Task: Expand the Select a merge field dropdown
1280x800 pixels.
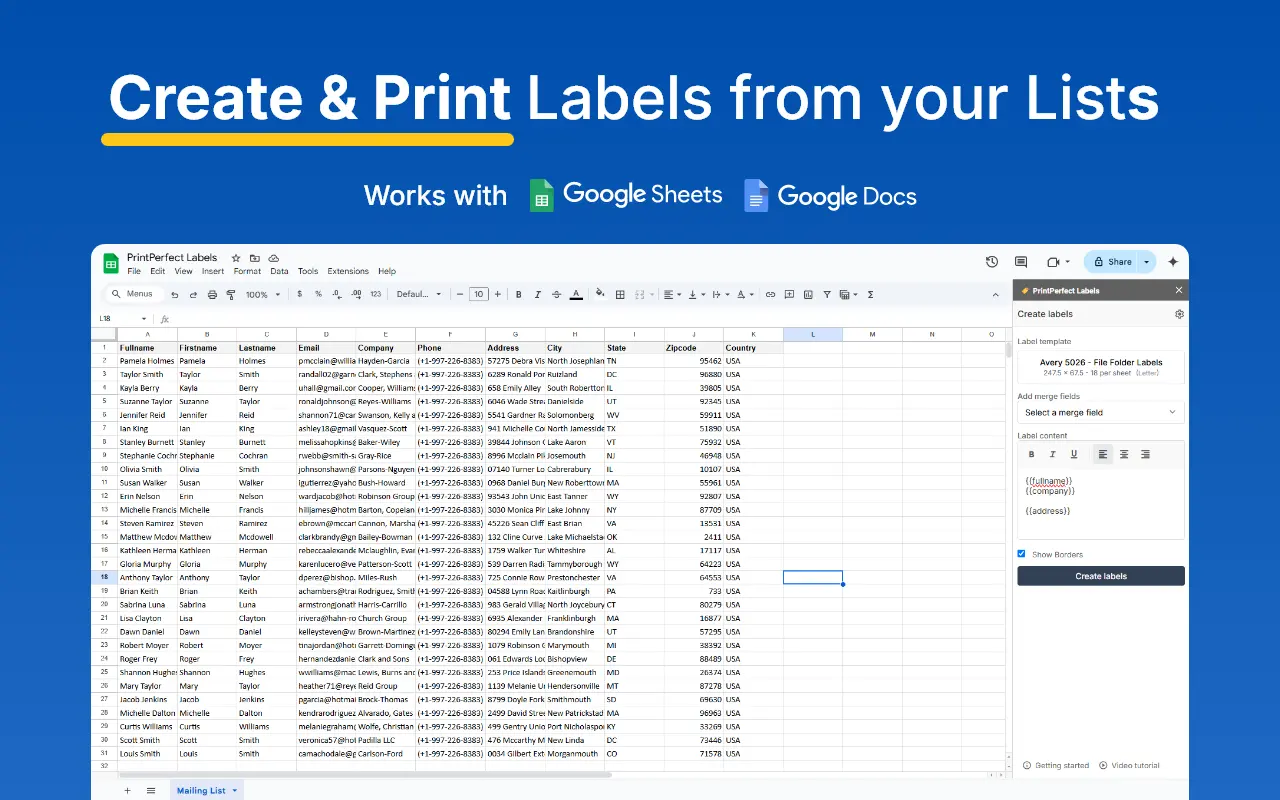Action: pos(1100,412)
